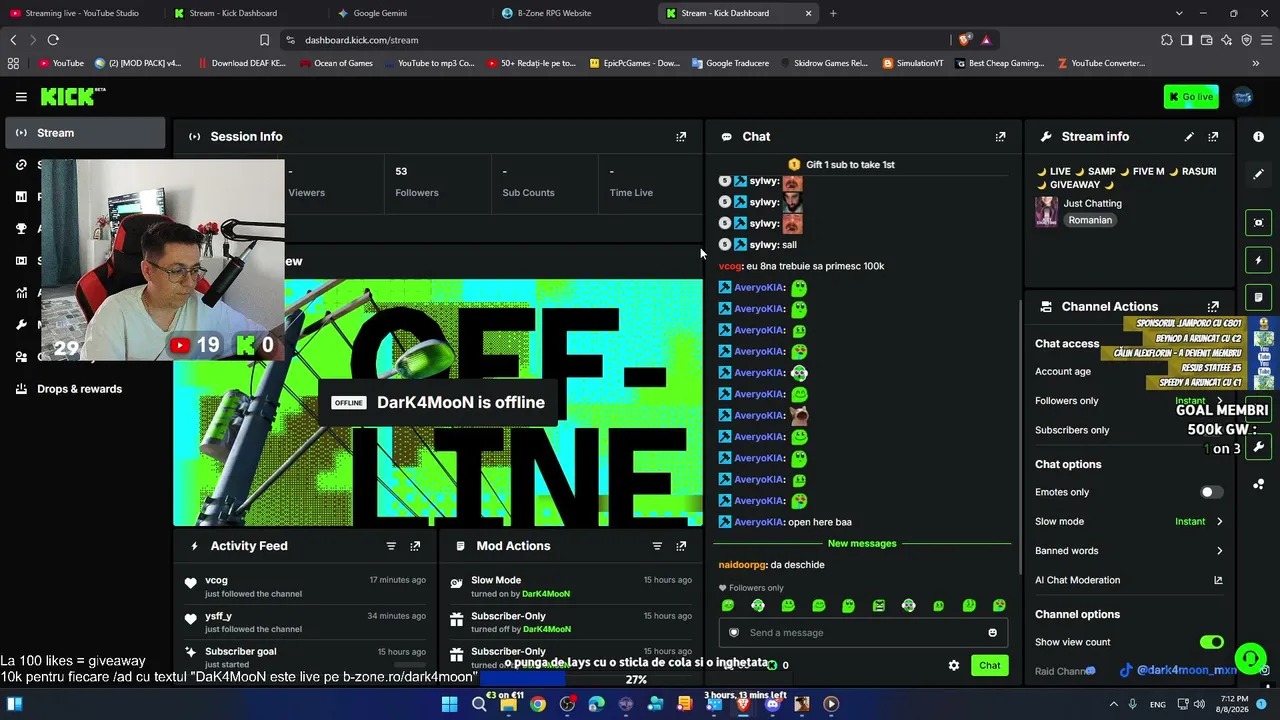Open Google Chrome from taskbar

[x=538, y=704]
